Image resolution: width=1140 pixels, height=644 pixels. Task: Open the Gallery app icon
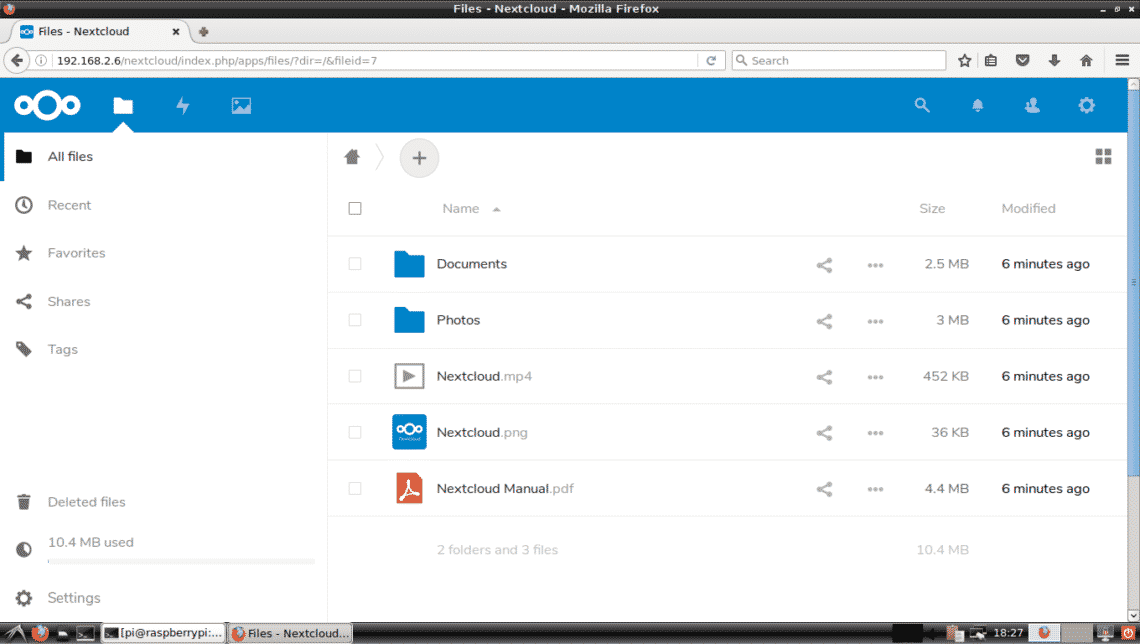coord(241,105)
